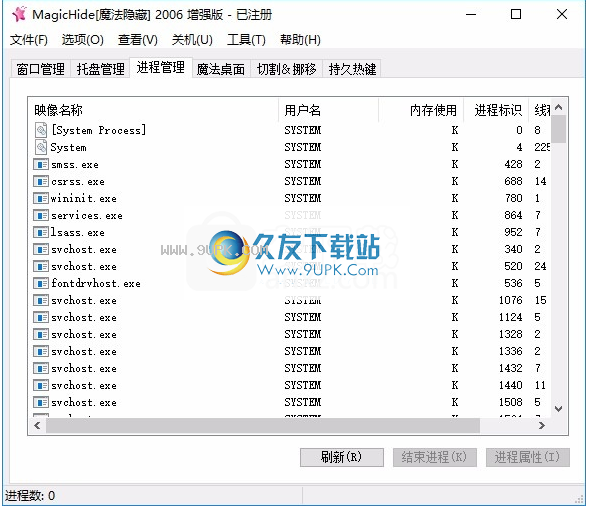Select the services.exe process name
The image size is (595, 506).
pyautogui.click(x=87, y=215)
